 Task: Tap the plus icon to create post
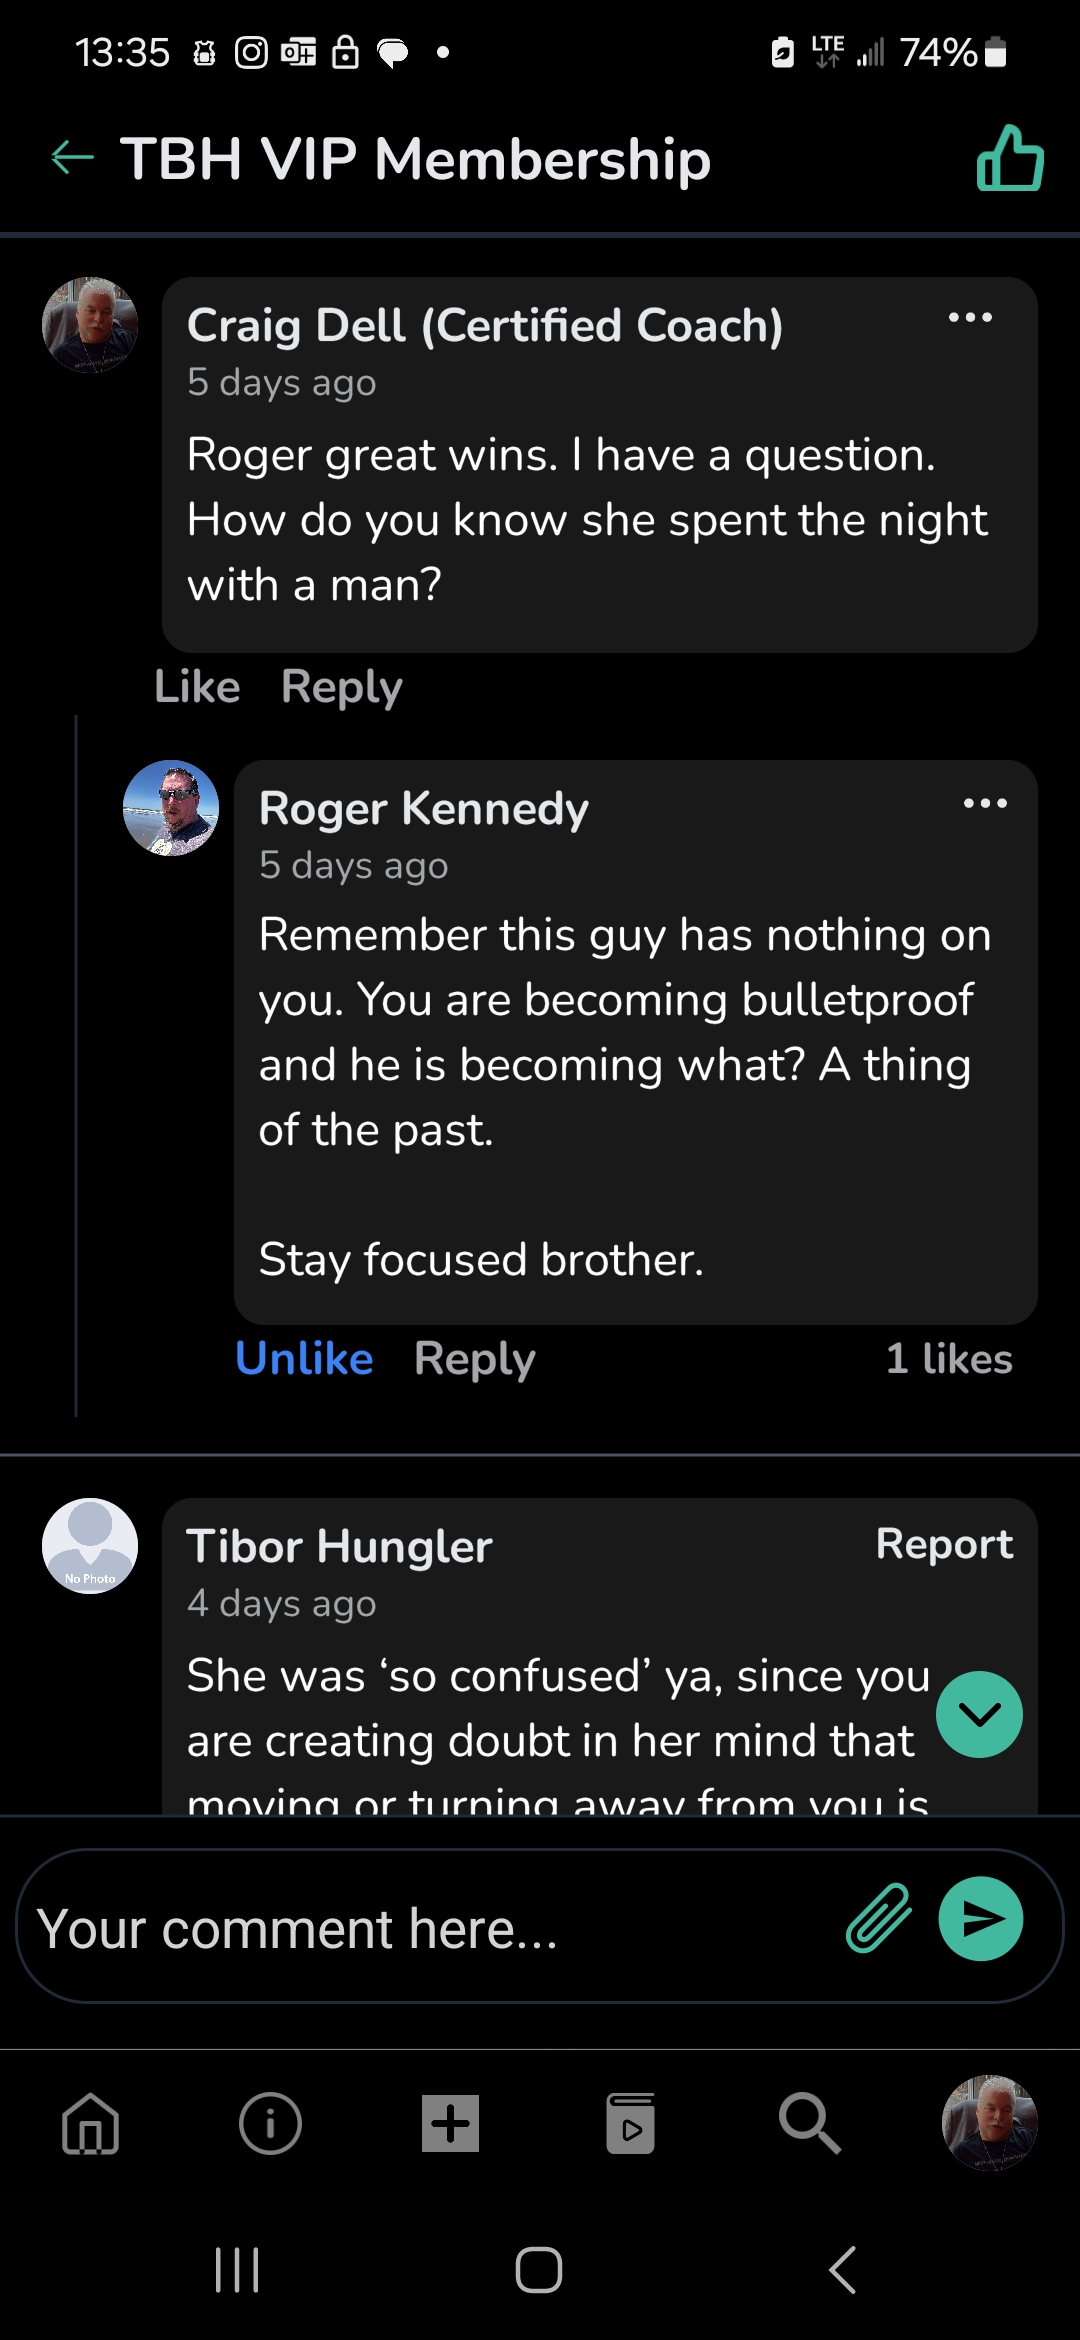[x=450, y=2122]
